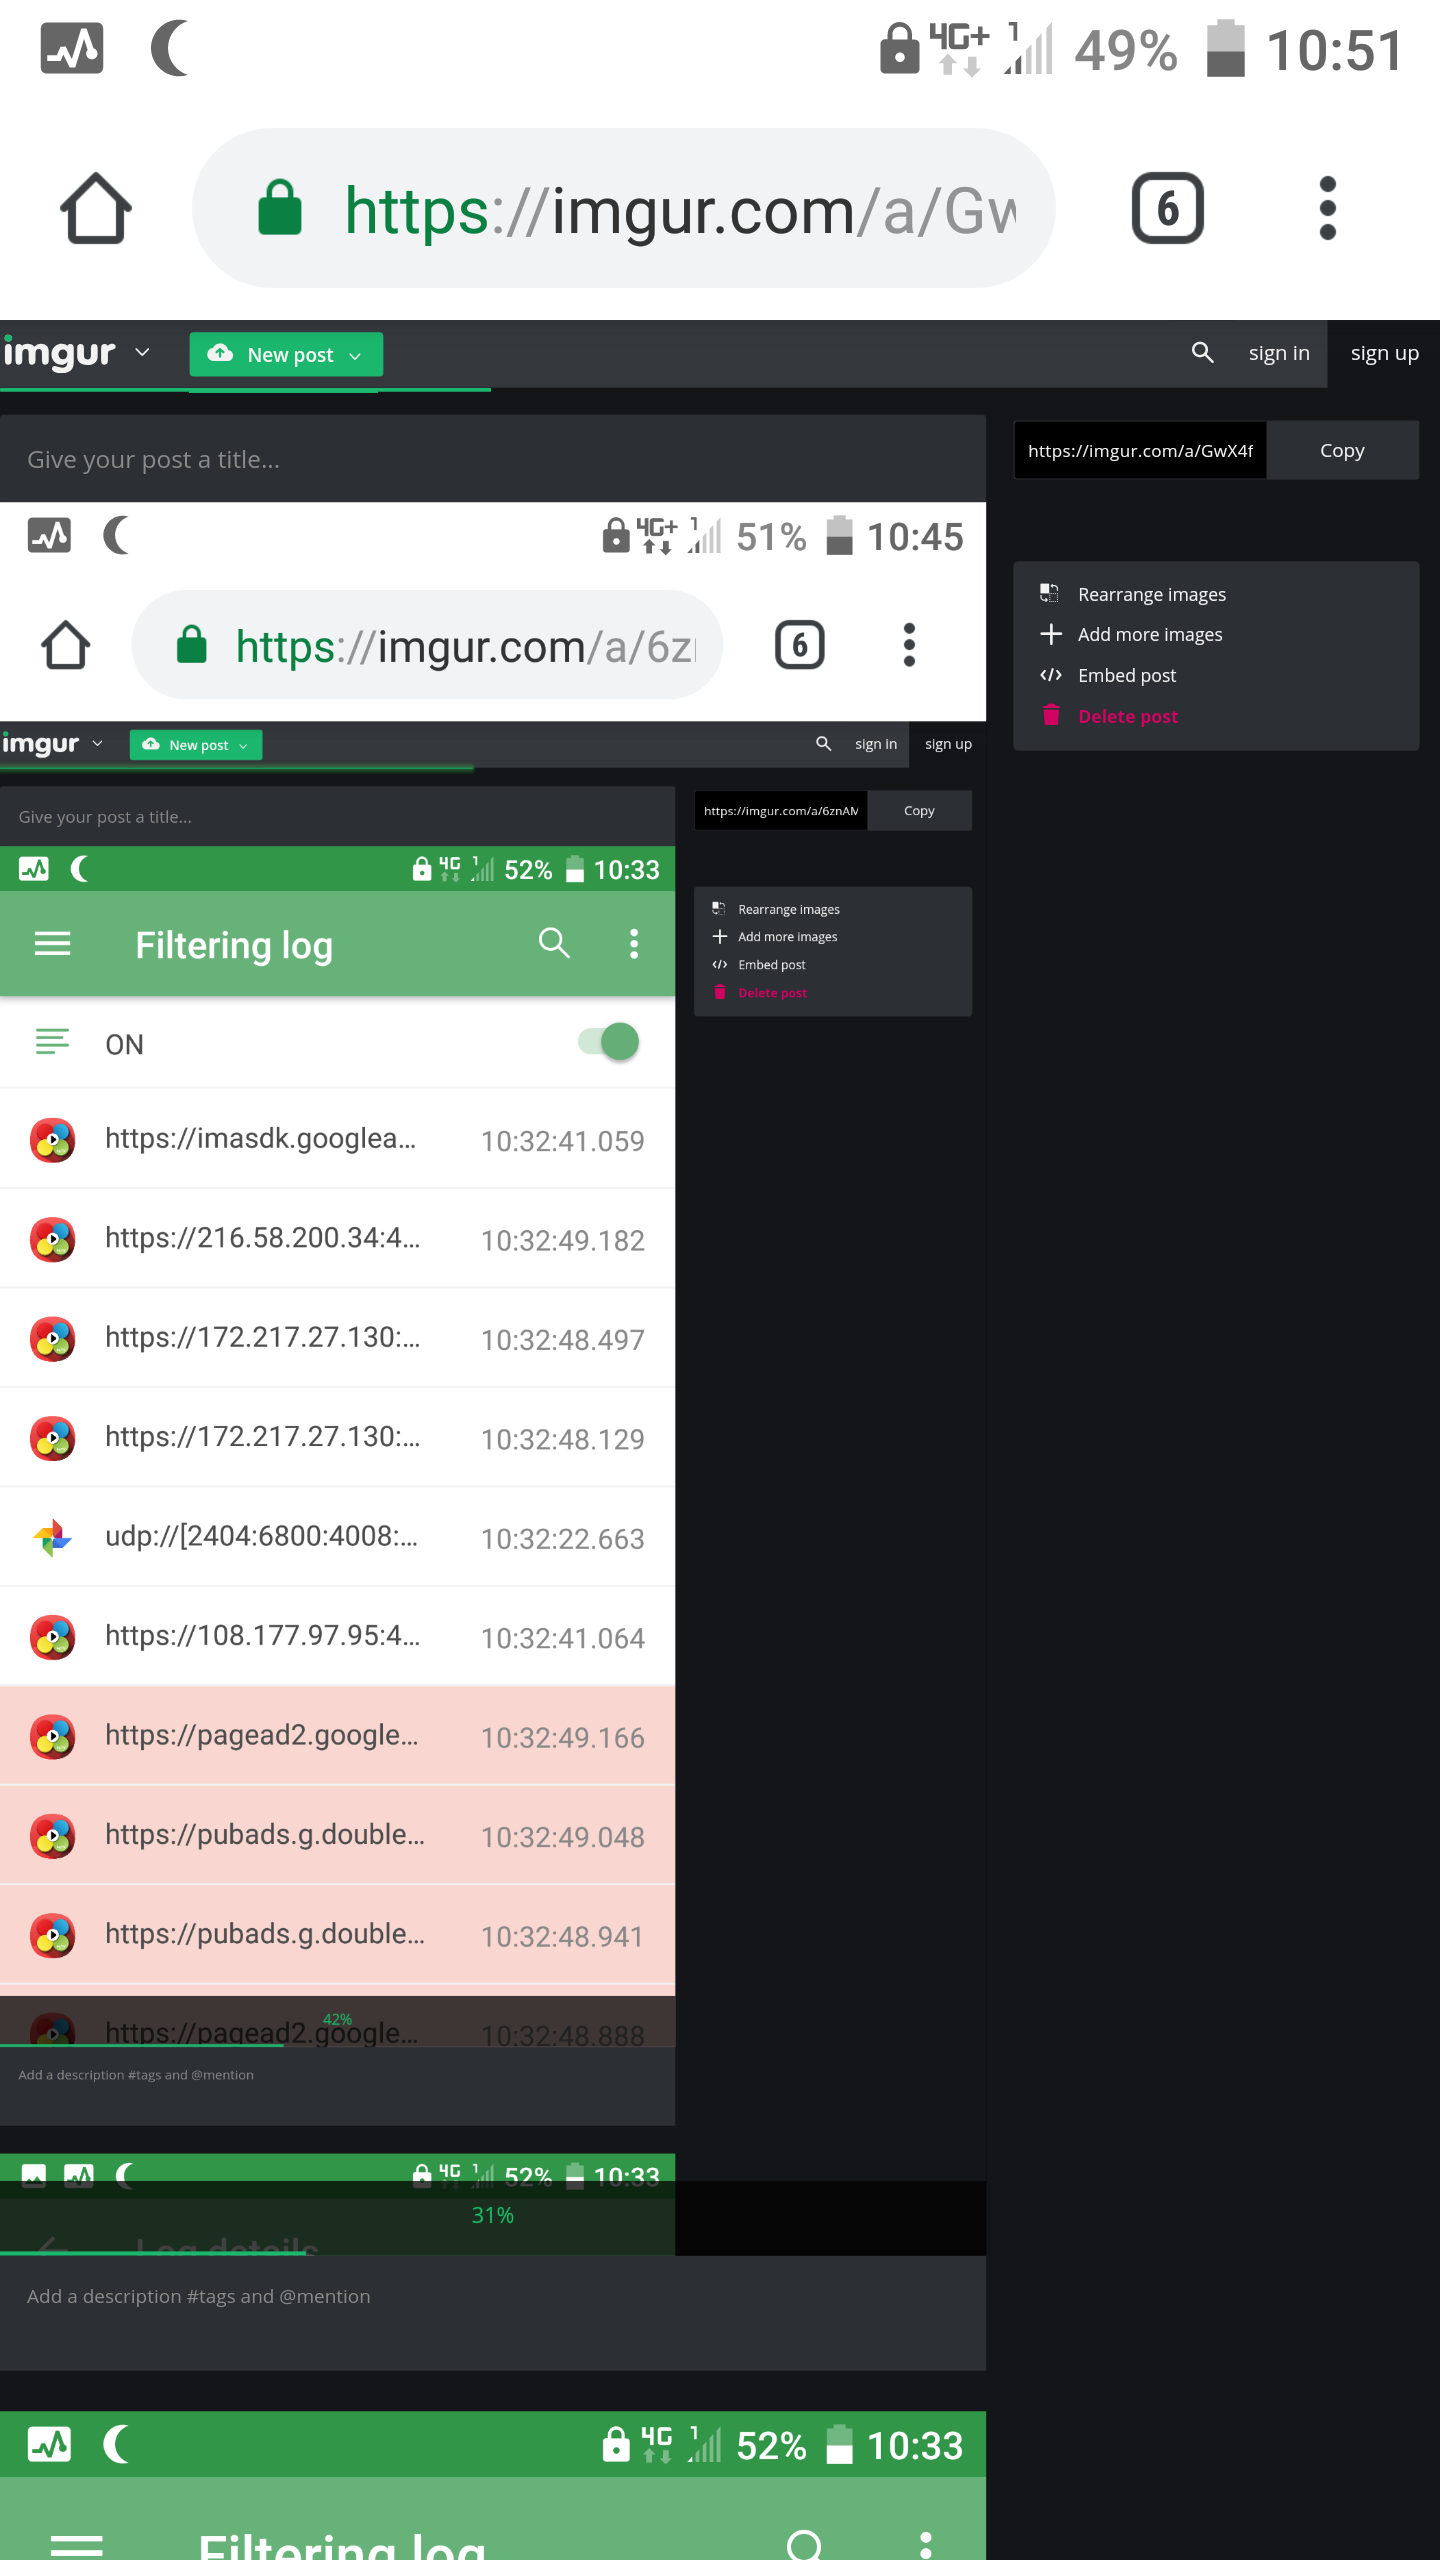Click the post title input field

click(492, 459)
